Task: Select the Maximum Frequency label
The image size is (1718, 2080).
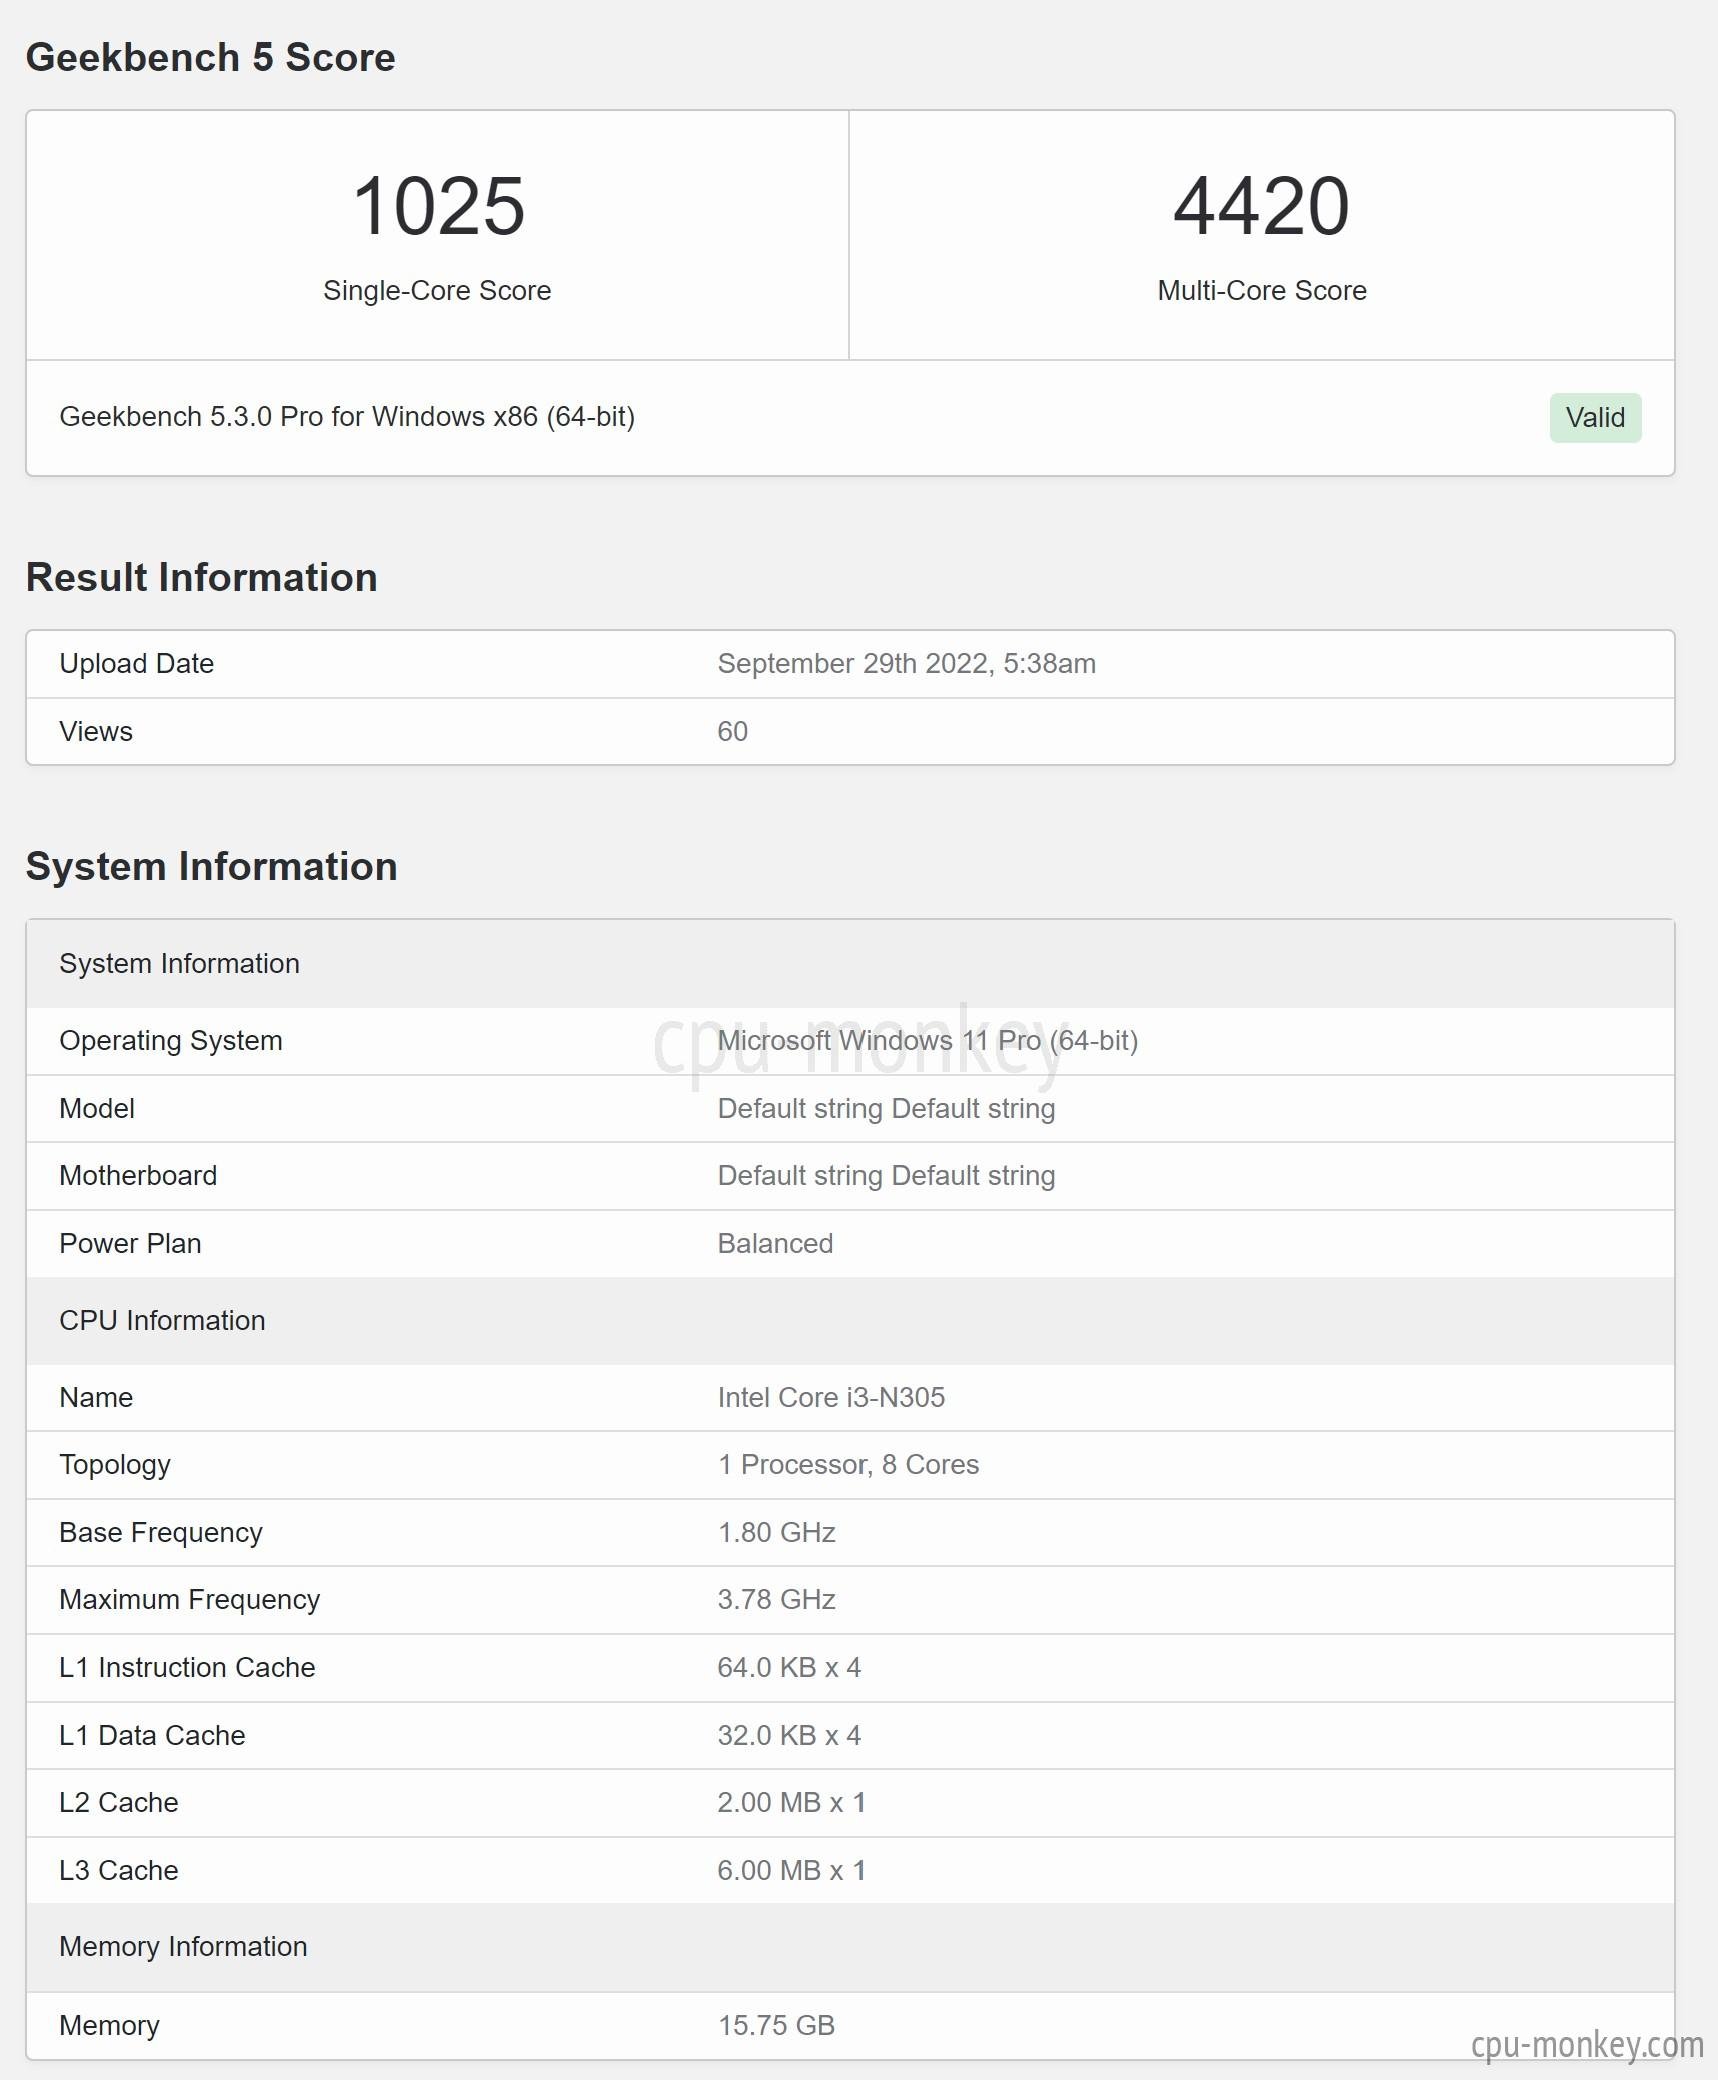Action: click(190, 1600)
